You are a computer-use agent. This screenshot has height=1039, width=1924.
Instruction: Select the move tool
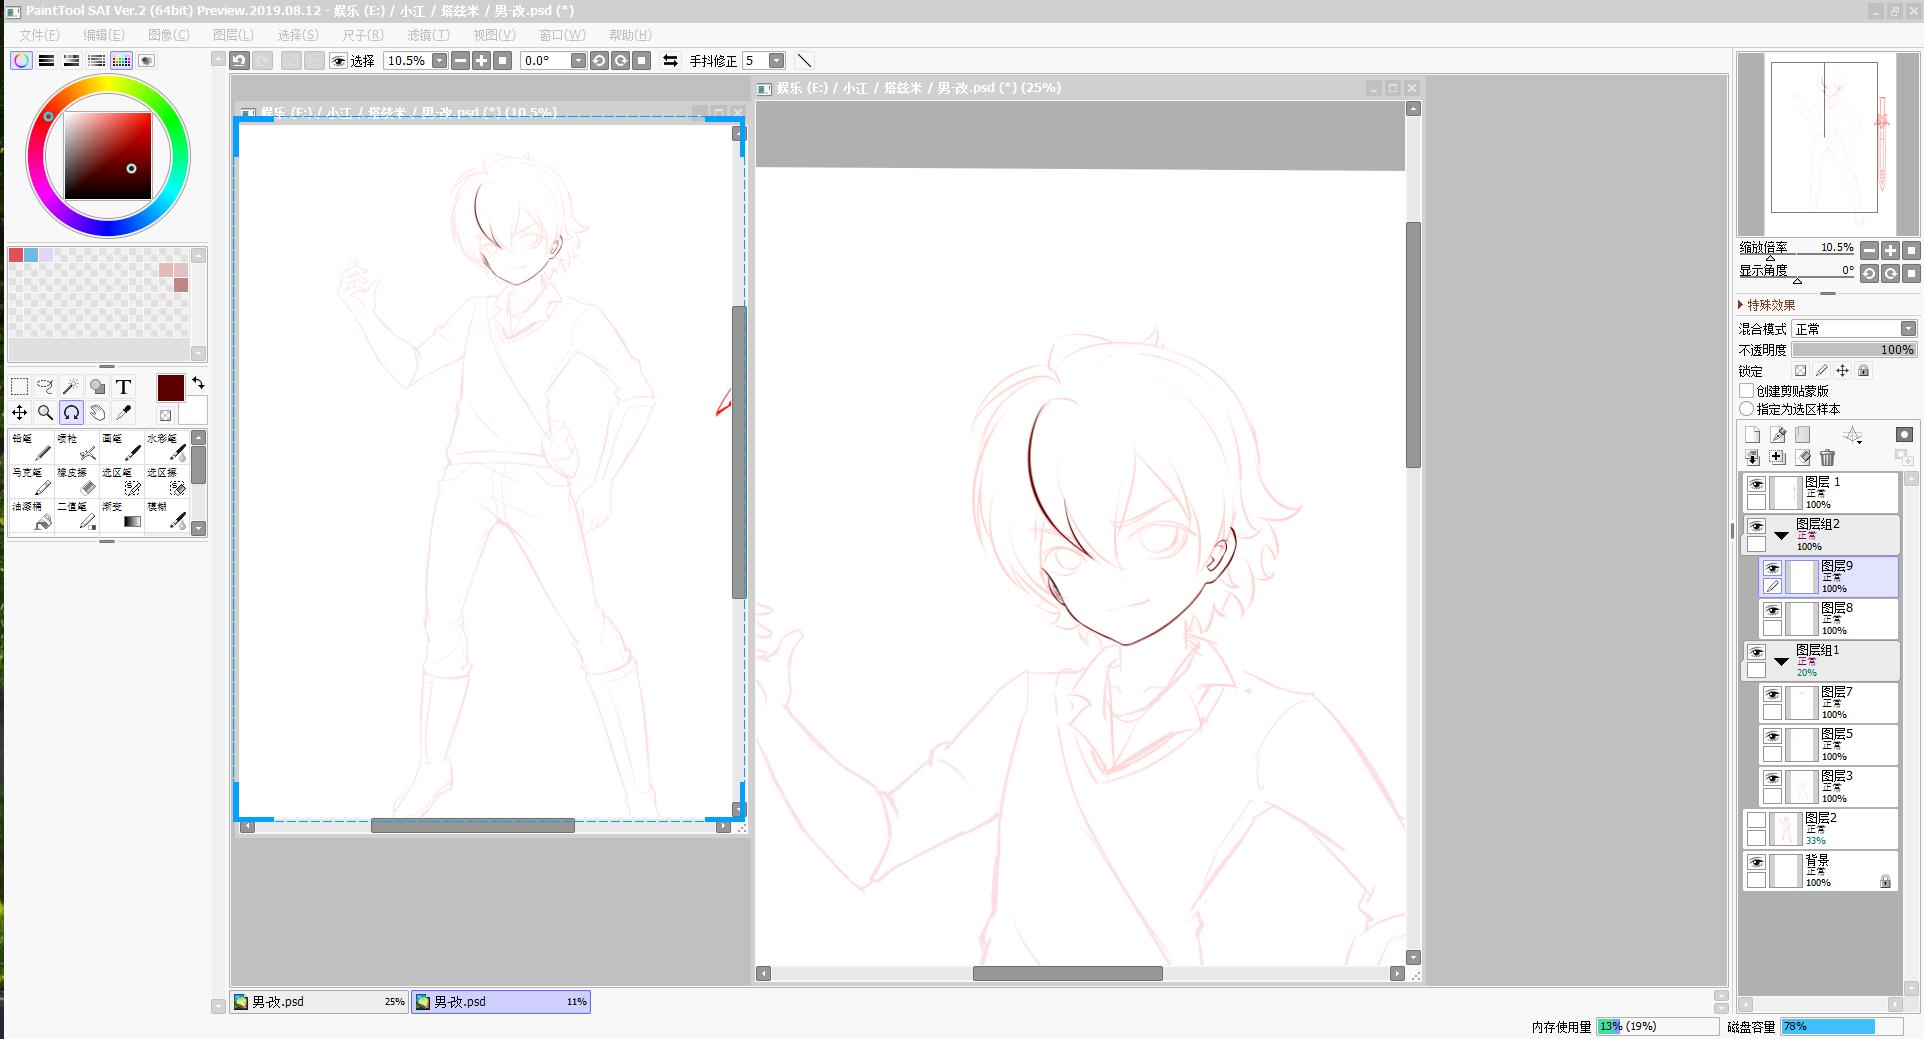point(19,412)
